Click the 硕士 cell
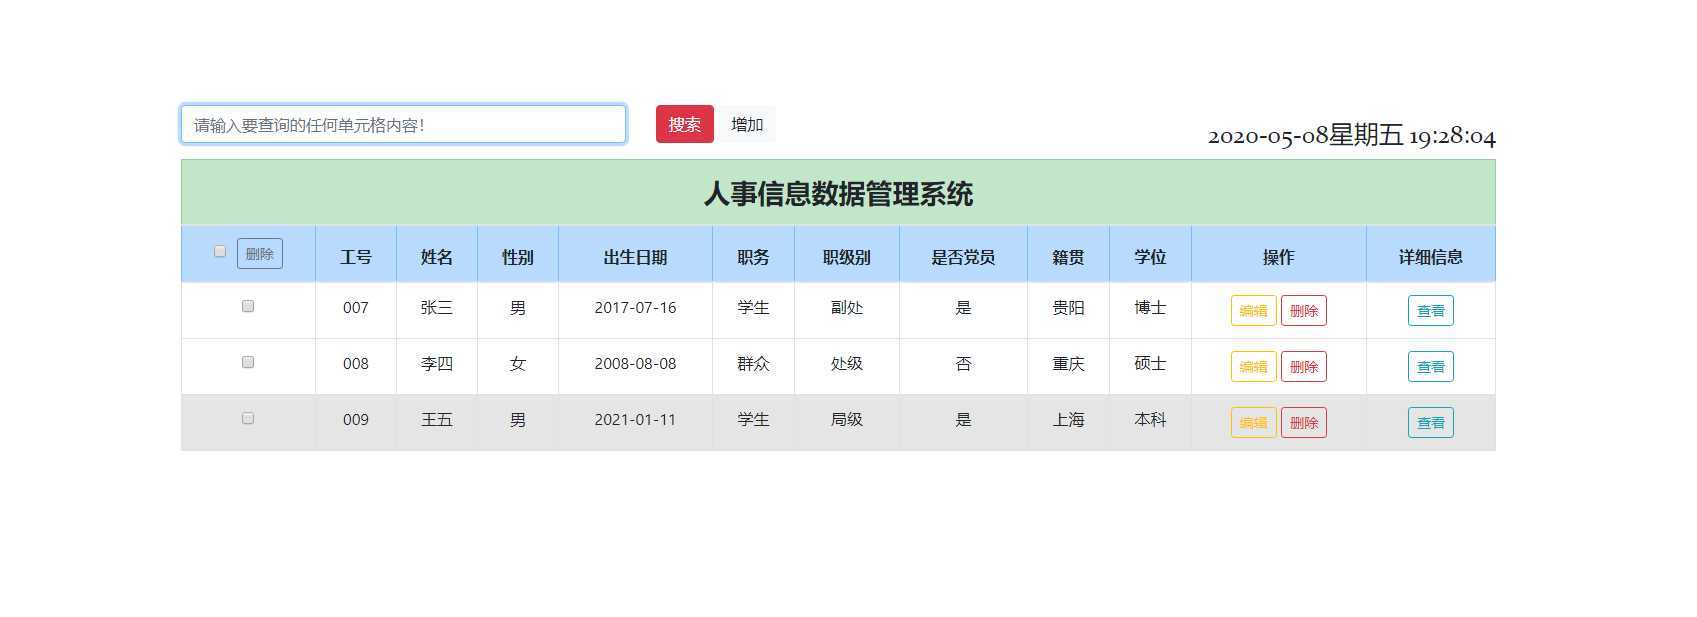Viewport: 1697px width, 617px height. [1150, 364]
